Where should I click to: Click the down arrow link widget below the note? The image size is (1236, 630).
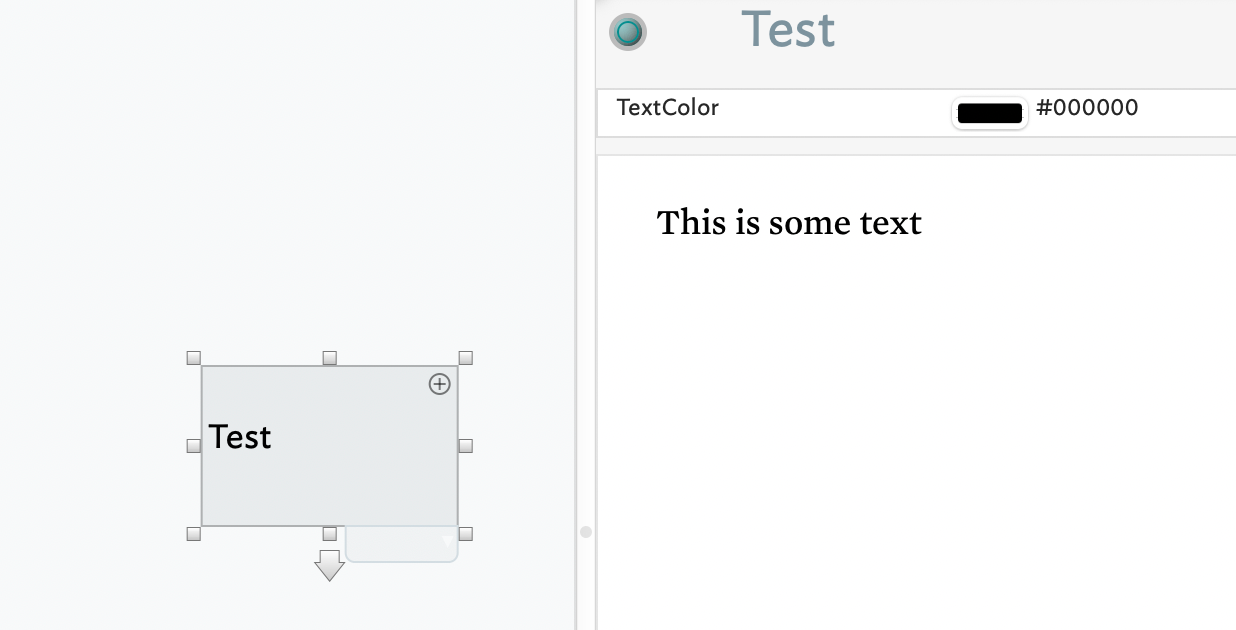tap(329, 565)
